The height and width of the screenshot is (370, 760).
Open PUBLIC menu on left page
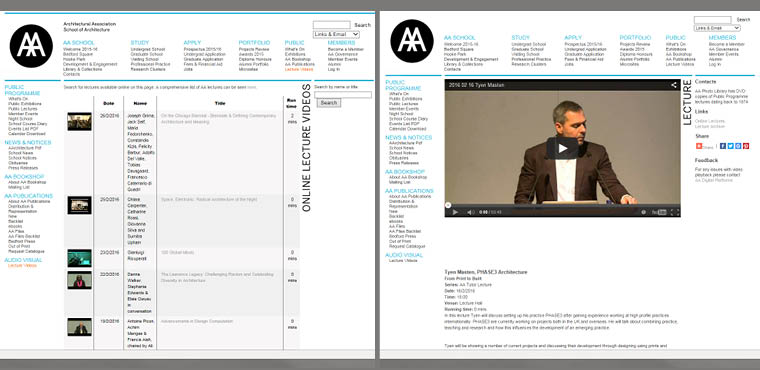coord(295,43)
